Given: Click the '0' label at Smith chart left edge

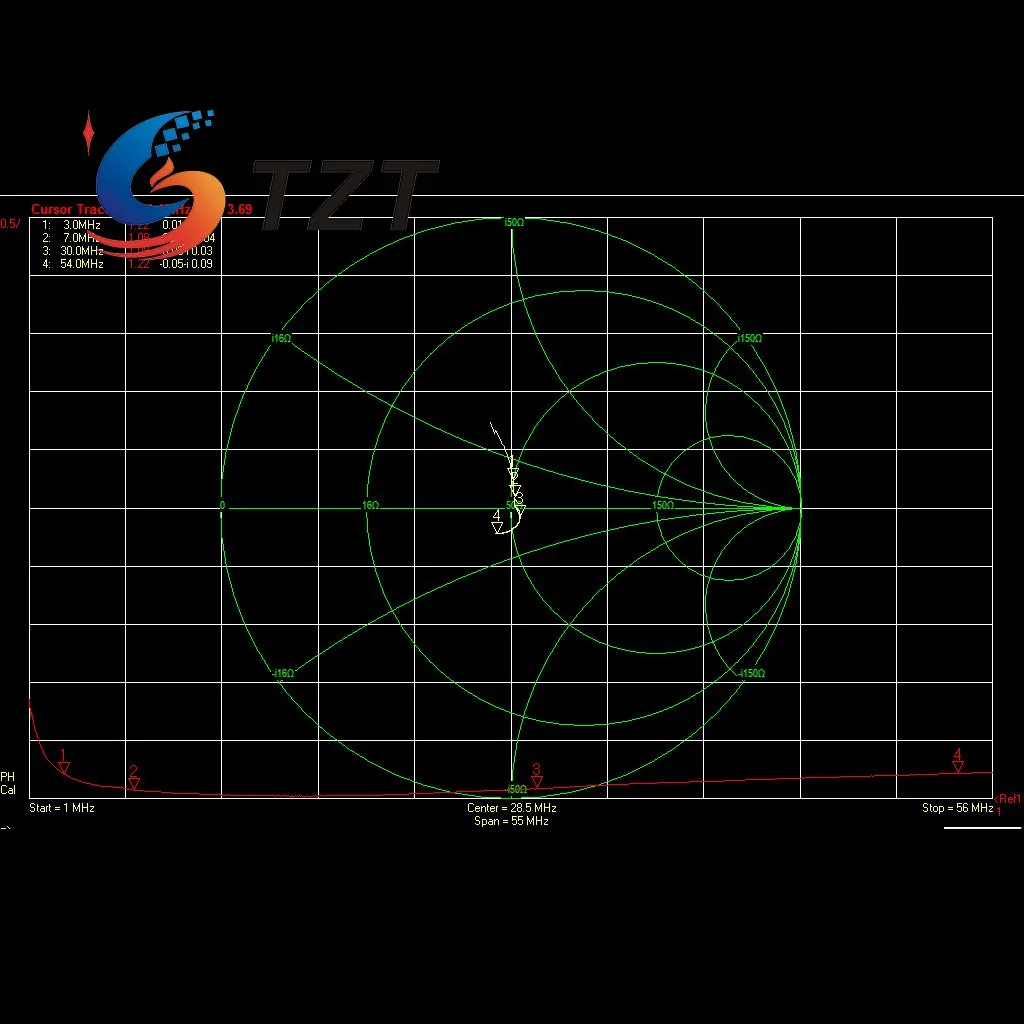Looking at the screenshot, I should pyautogui.click(x=223, y=505).
